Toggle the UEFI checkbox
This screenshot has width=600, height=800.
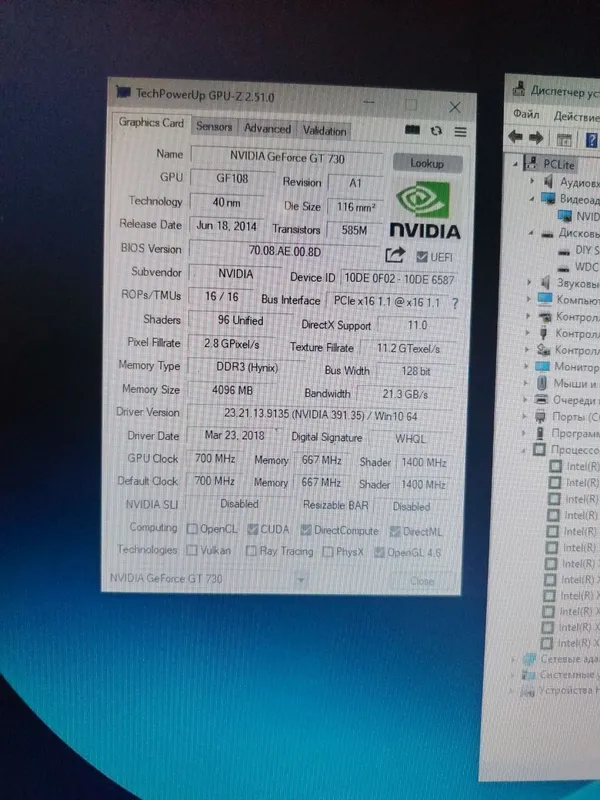(421, 257)
